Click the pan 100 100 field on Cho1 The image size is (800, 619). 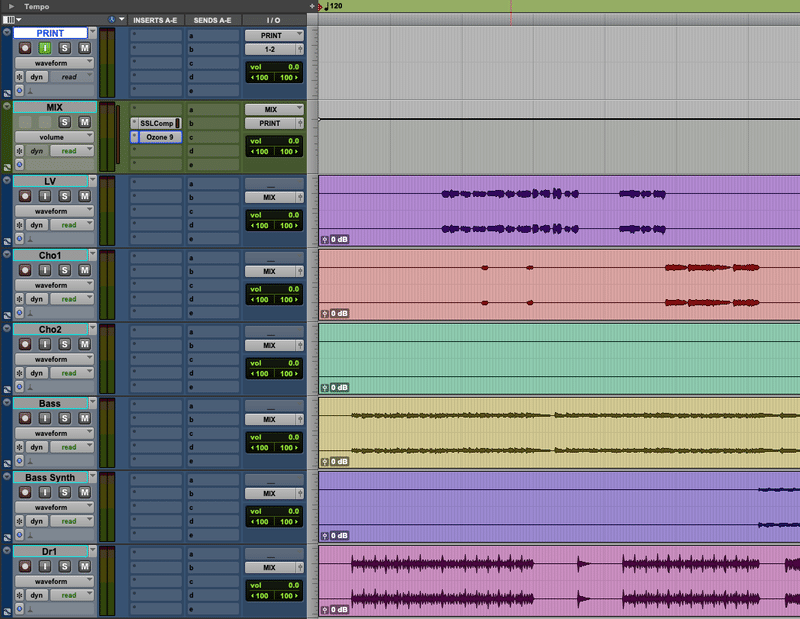(274, 300)
